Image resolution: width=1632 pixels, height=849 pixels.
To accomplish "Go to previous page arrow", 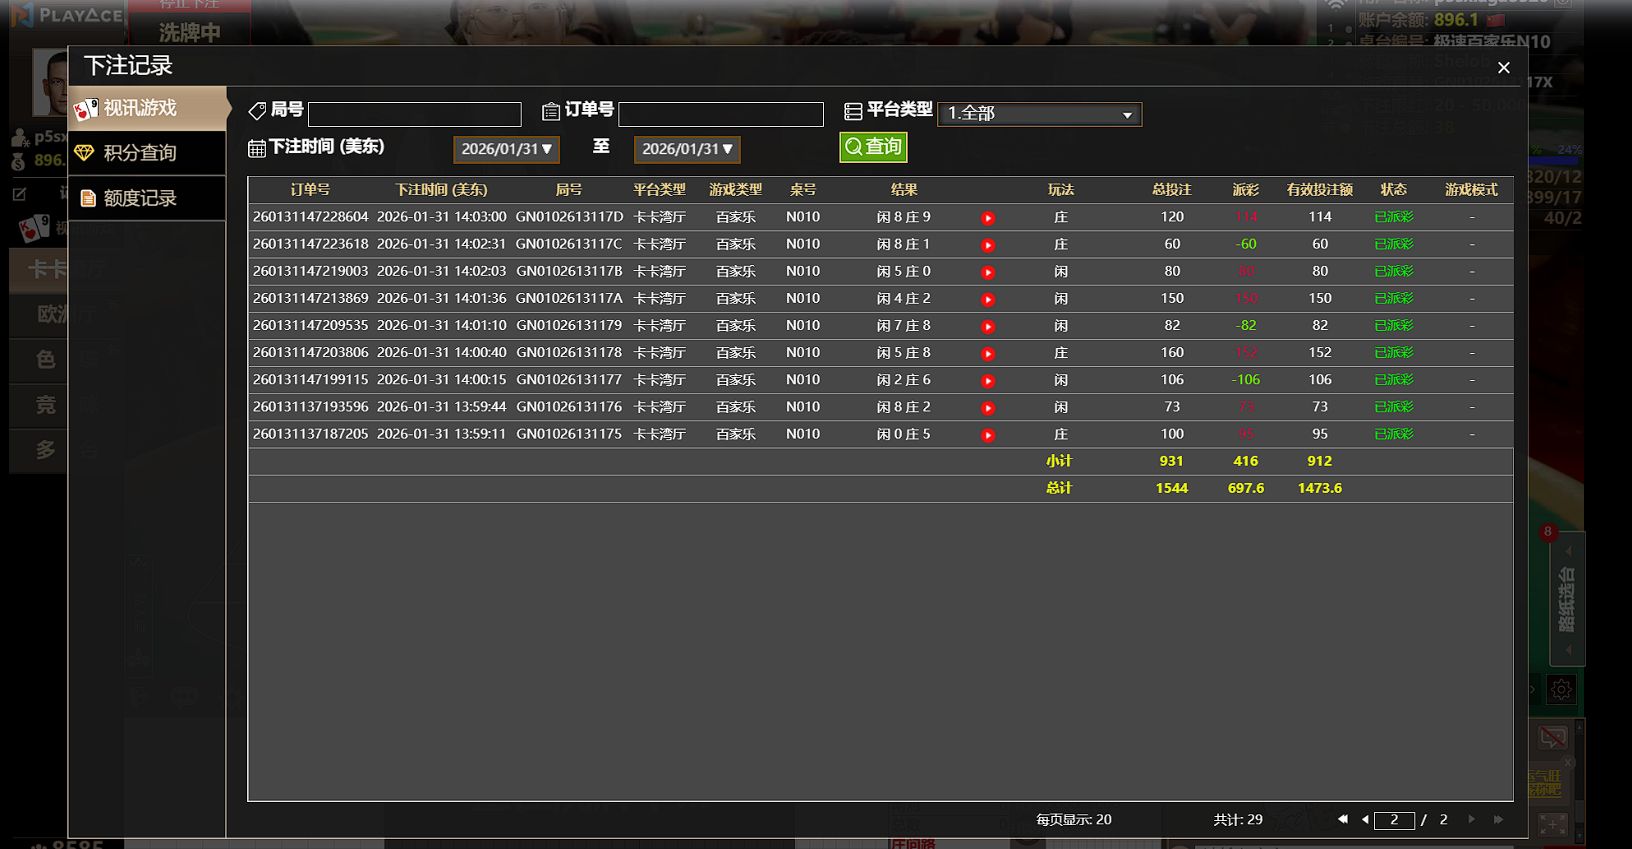I will pyautogui.click(x=1365, y=819).
